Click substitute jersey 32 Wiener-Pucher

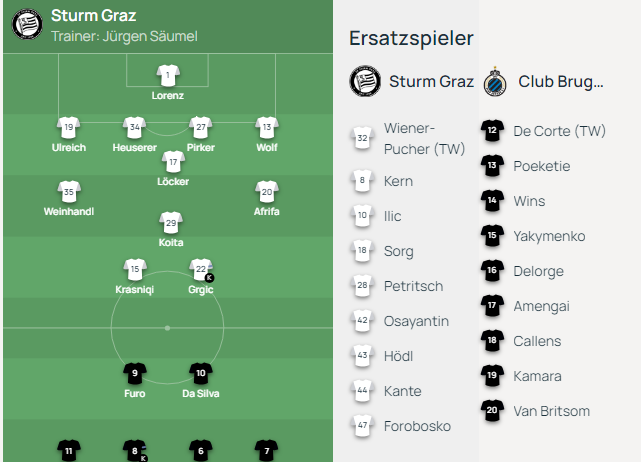point(362,138)
